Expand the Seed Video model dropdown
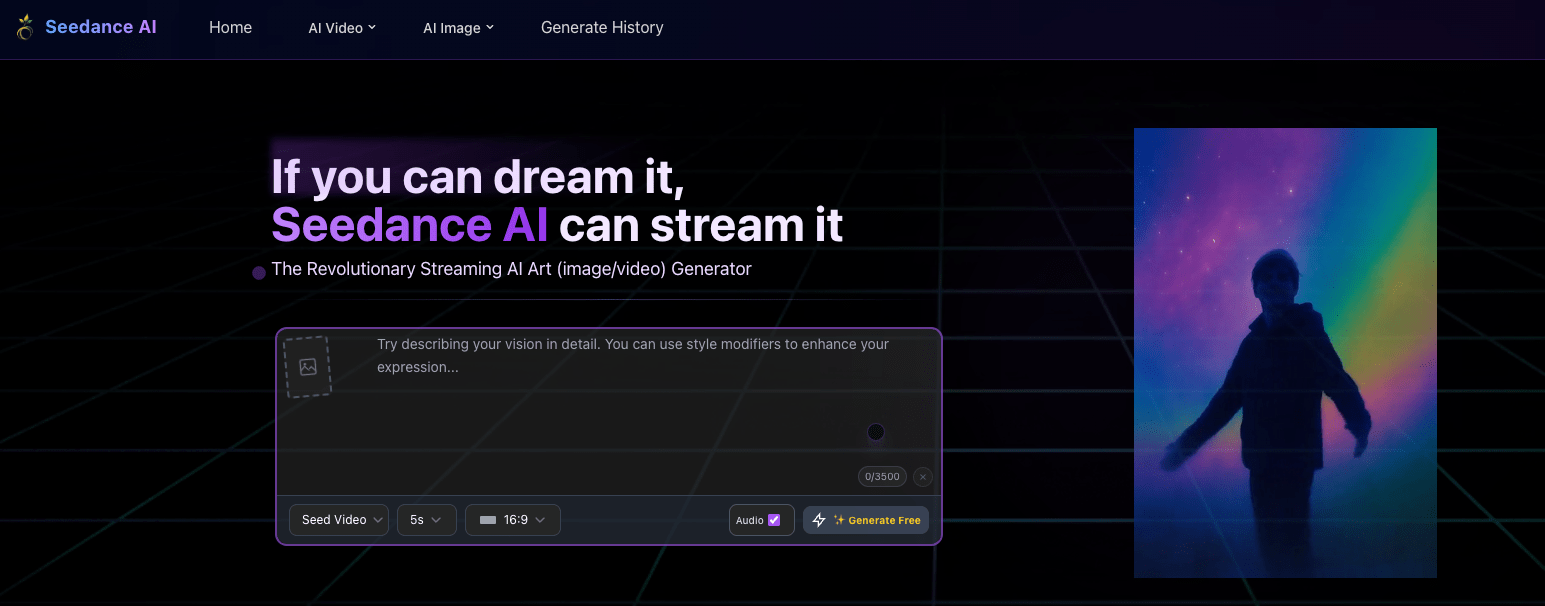This screenshot has width=1545, height=606. [x=339, y=520]
